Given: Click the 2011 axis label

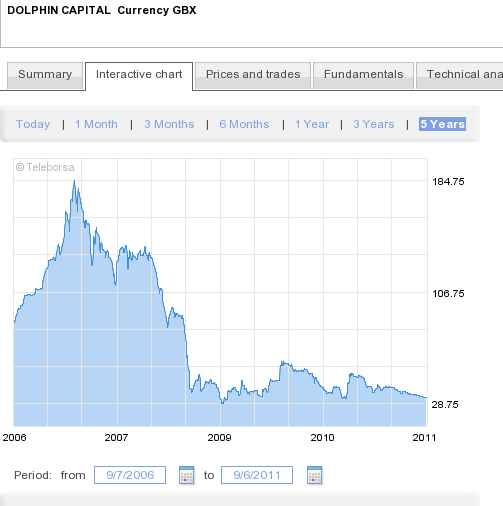Looking at the screenshot, I should pyautogui.click(x=424, y=438).
